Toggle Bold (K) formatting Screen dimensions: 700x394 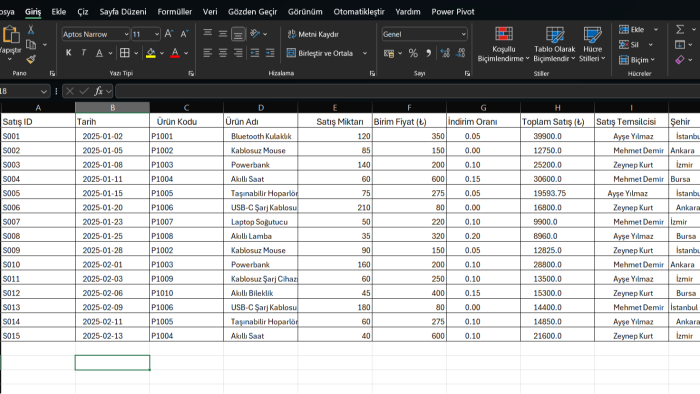(68, 53)
